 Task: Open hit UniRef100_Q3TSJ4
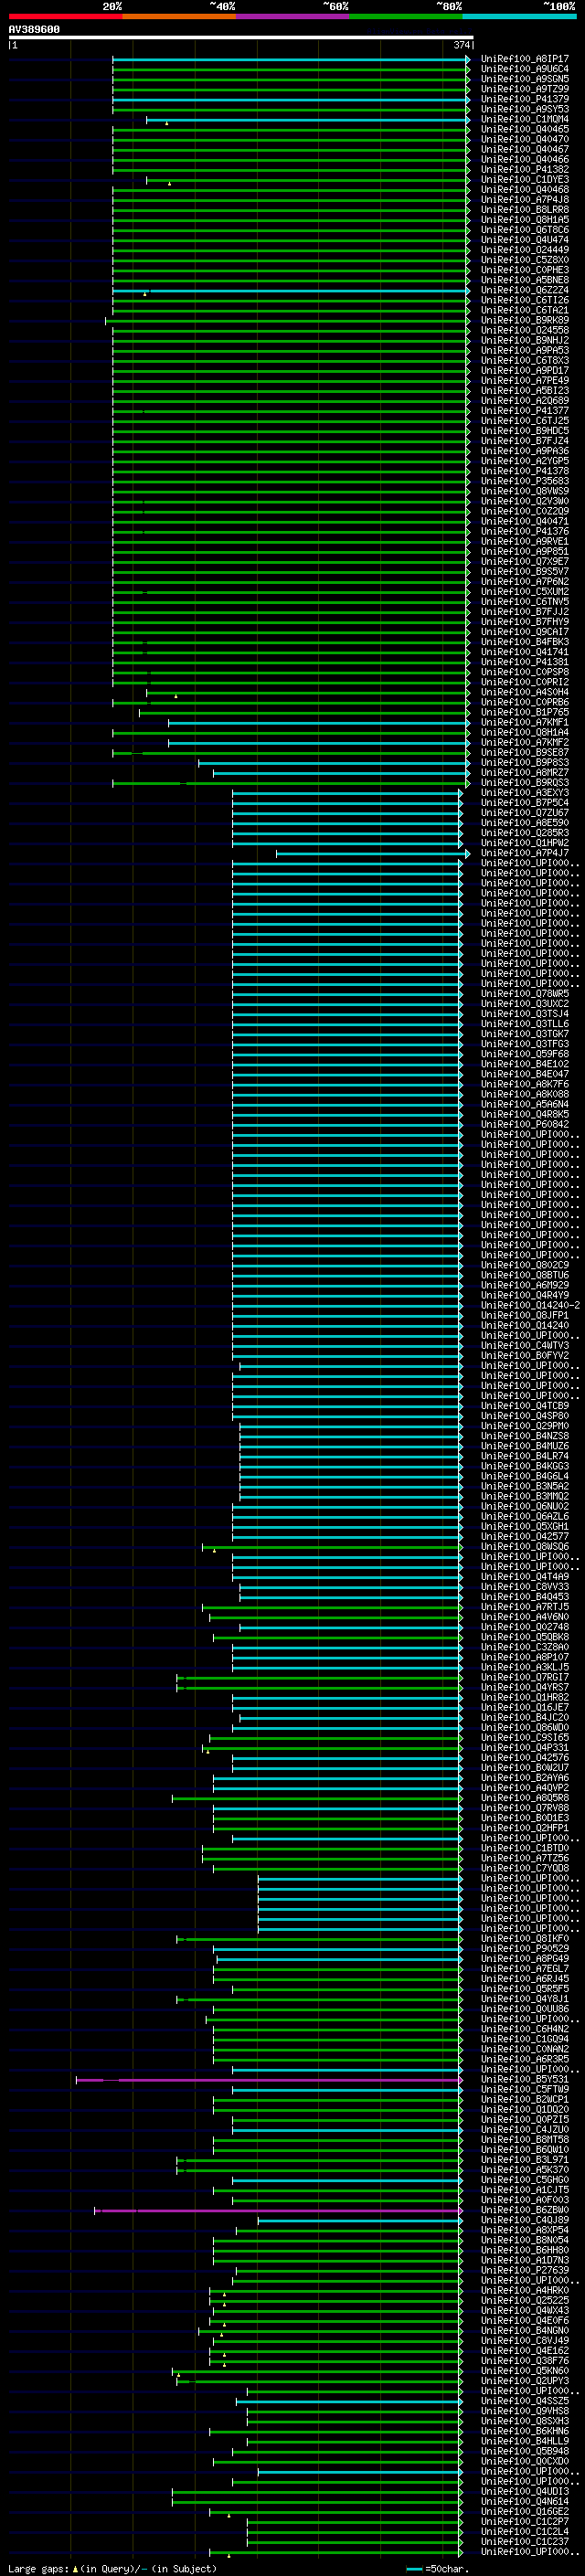tap(525, 1014)
